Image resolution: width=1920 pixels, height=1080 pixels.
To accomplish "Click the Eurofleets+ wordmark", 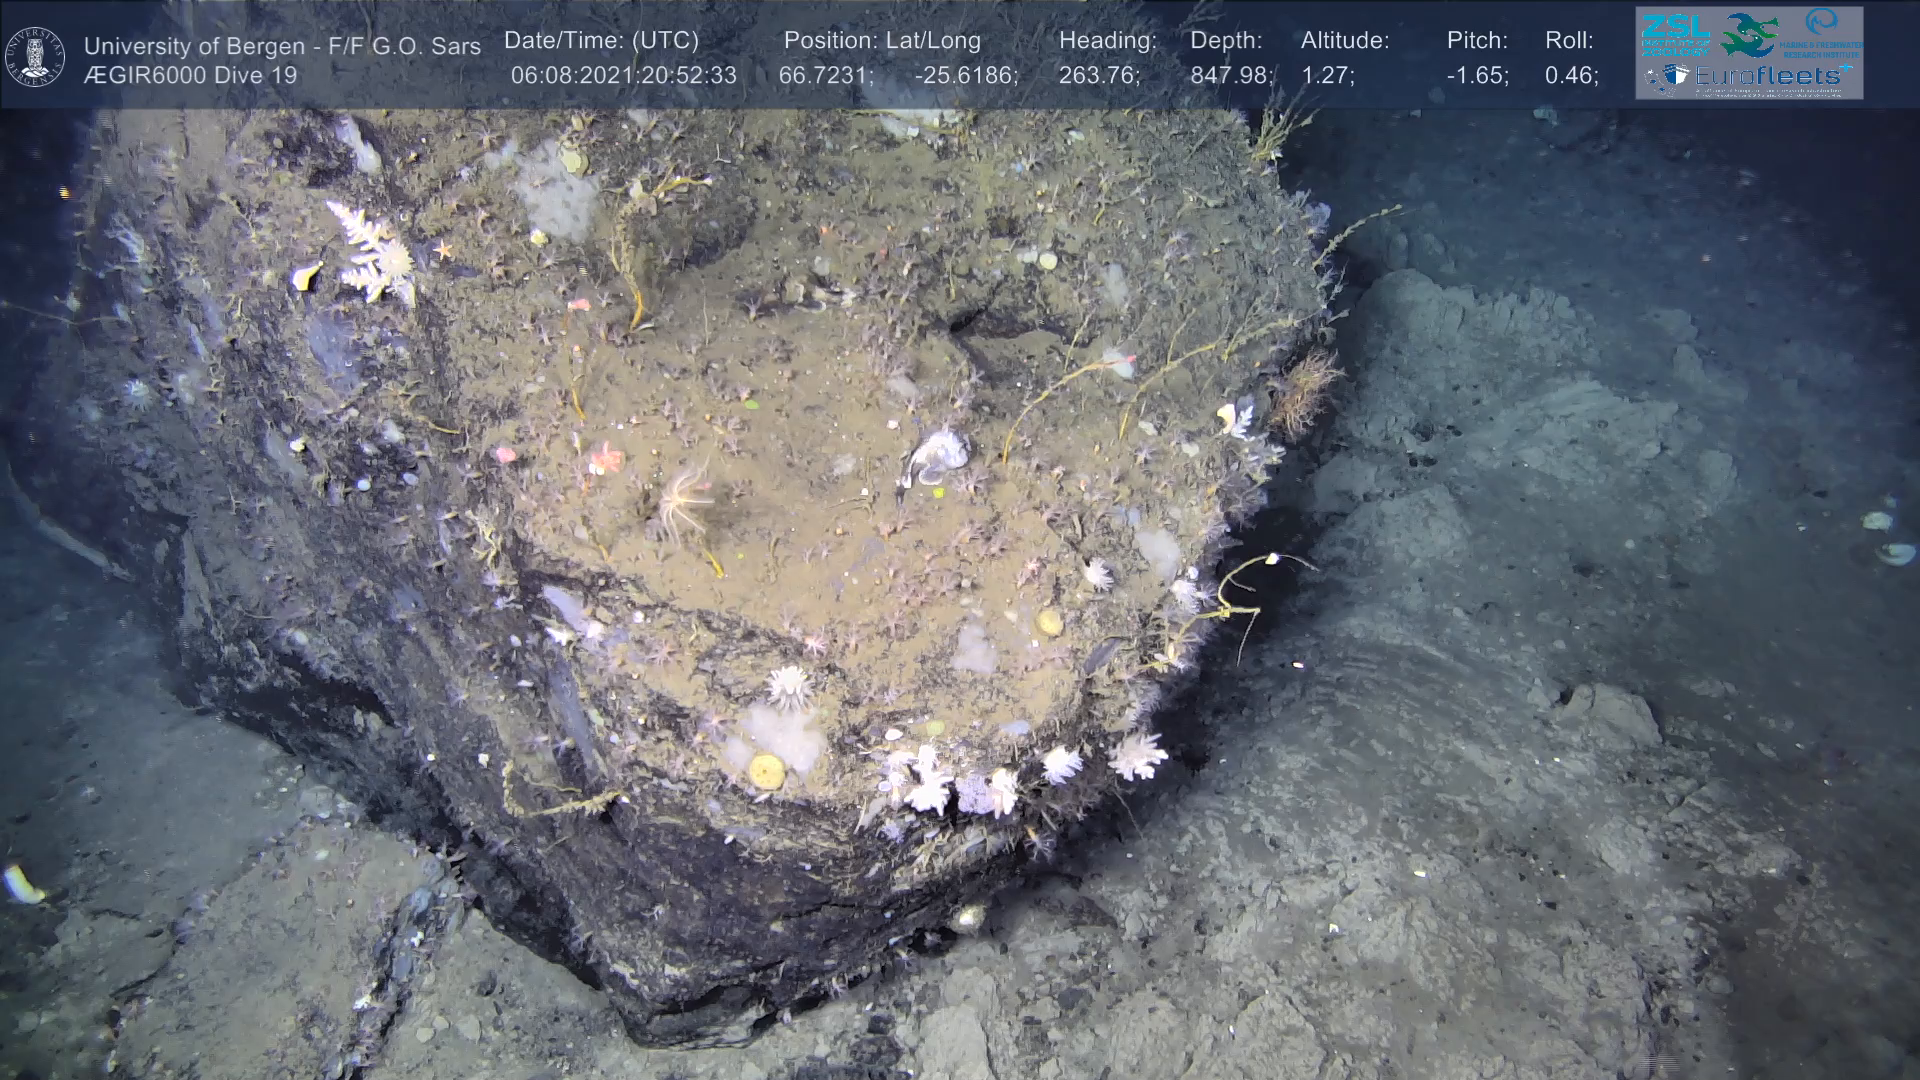I will click(x=1766, y=76).
